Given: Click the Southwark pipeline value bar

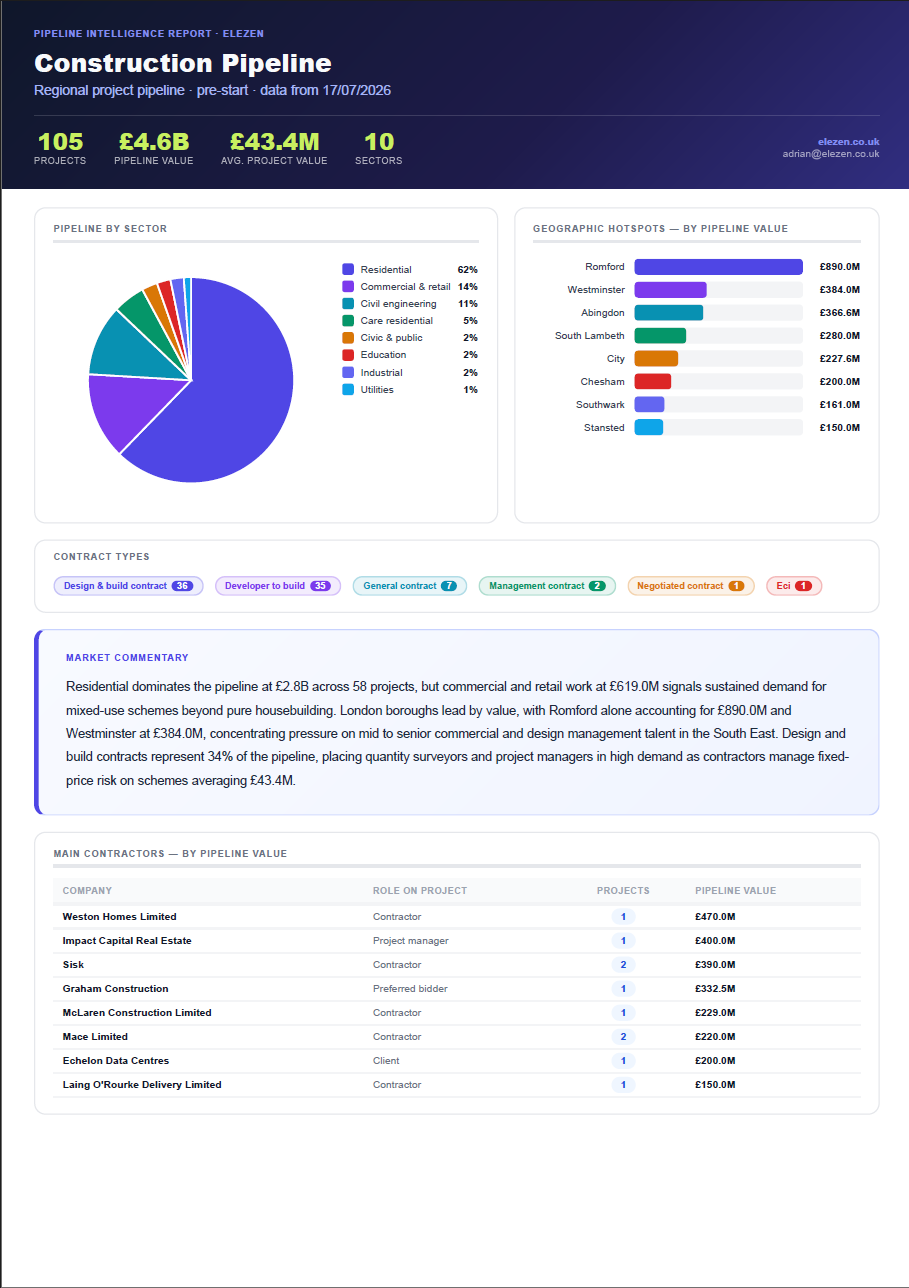Looking at the screenshot, I should point(649,405).
